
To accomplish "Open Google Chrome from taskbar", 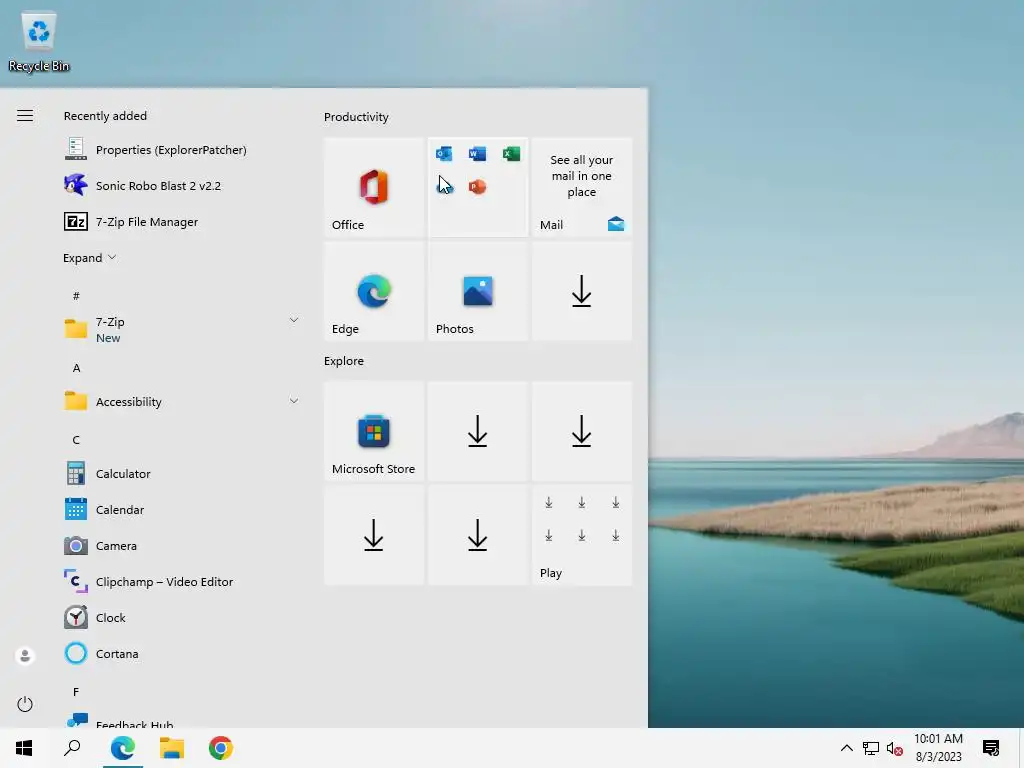I will pyautogui.click(x=221, y=748).
